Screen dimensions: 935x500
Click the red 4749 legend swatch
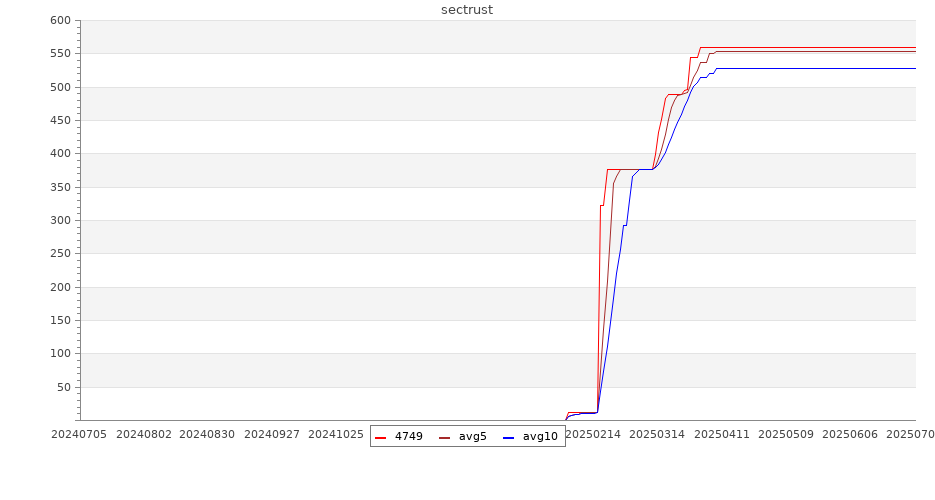coord(380,437)
